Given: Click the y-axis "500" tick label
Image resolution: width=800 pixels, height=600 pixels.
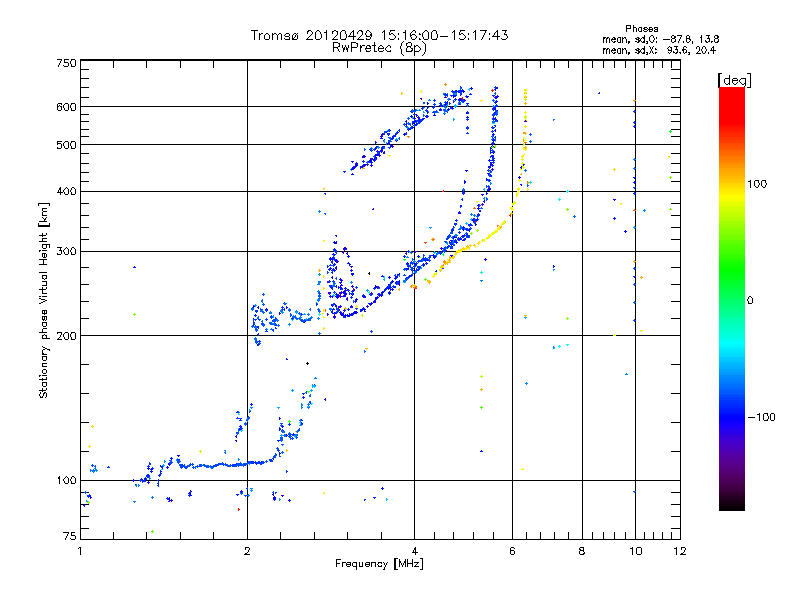Looking at the screenshot, I should point(67,145).
